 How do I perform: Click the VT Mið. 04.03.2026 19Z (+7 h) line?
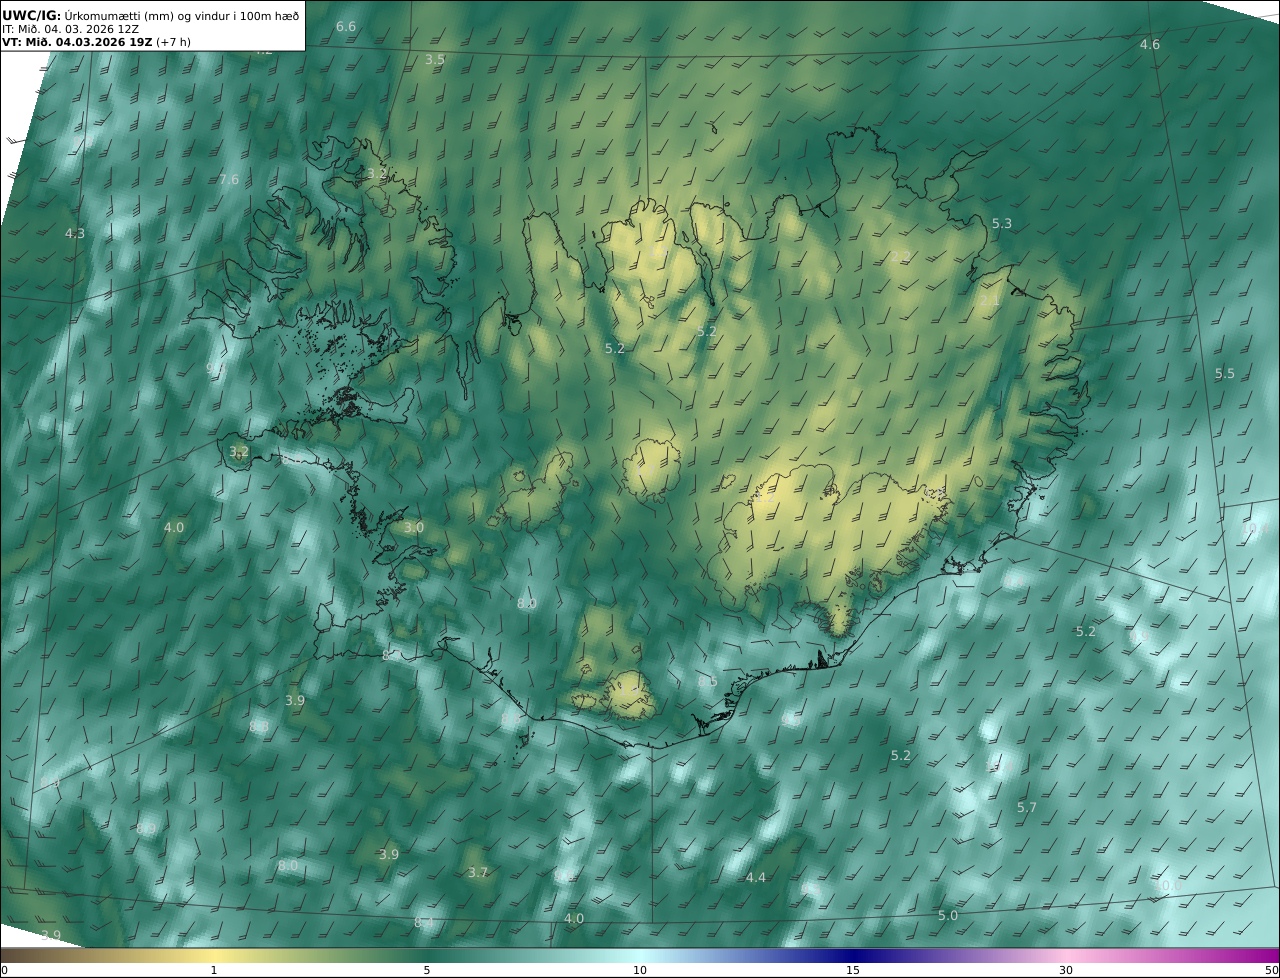[x=96, y=42]
